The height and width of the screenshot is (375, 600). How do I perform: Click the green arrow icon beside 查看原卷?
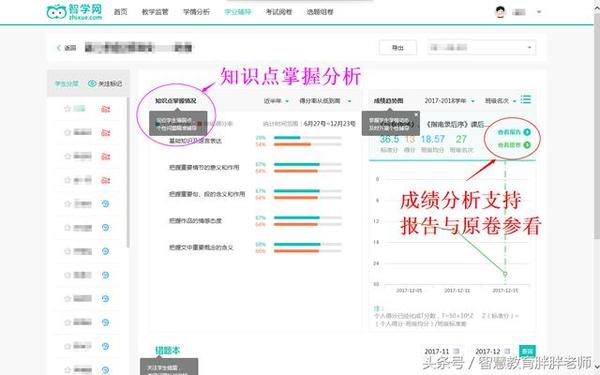[x=527, y=145]
